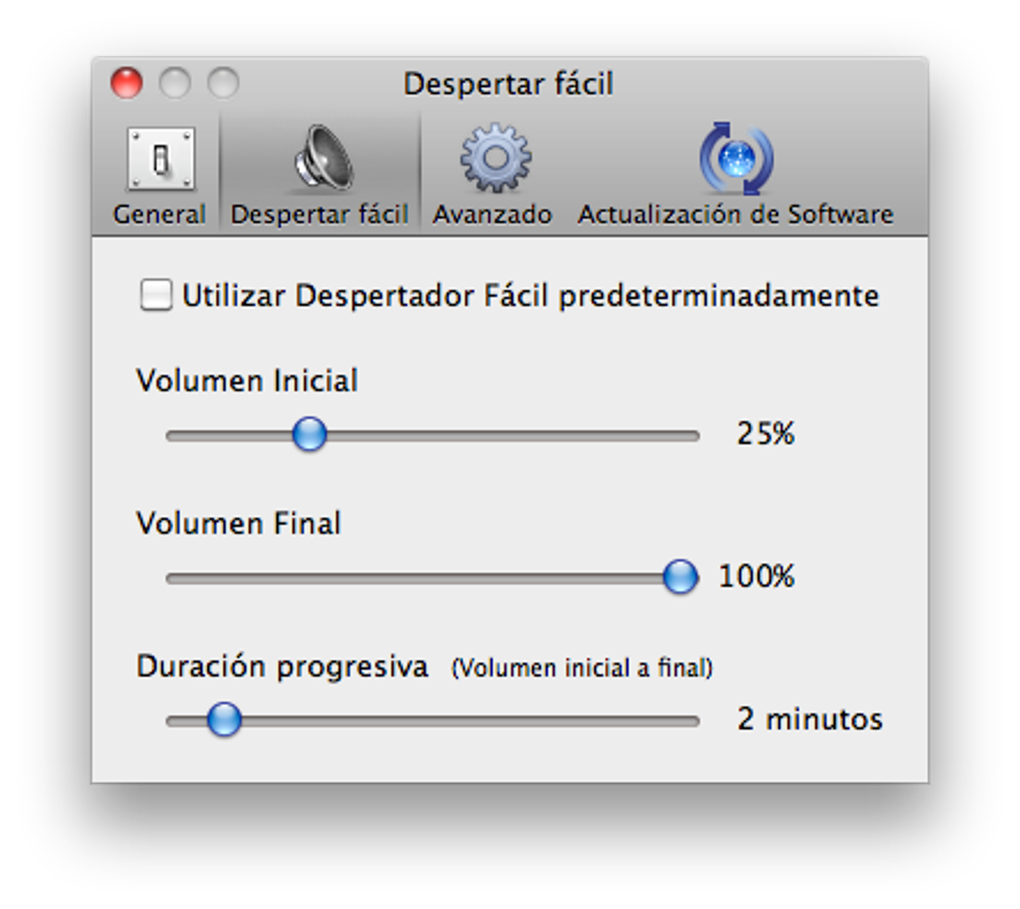Click the 100% final volume value

click(757, 577)
